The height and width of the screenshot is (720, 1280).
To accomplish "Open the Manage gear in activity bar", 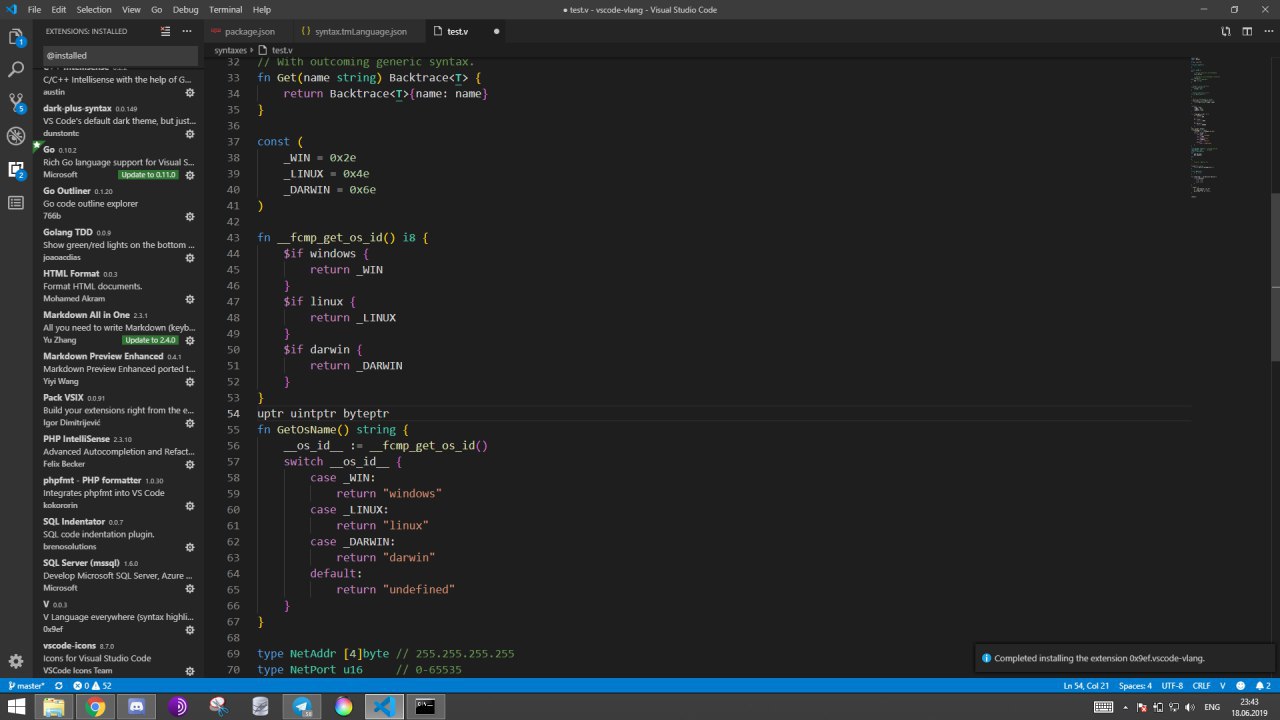I will coord(16,661).
